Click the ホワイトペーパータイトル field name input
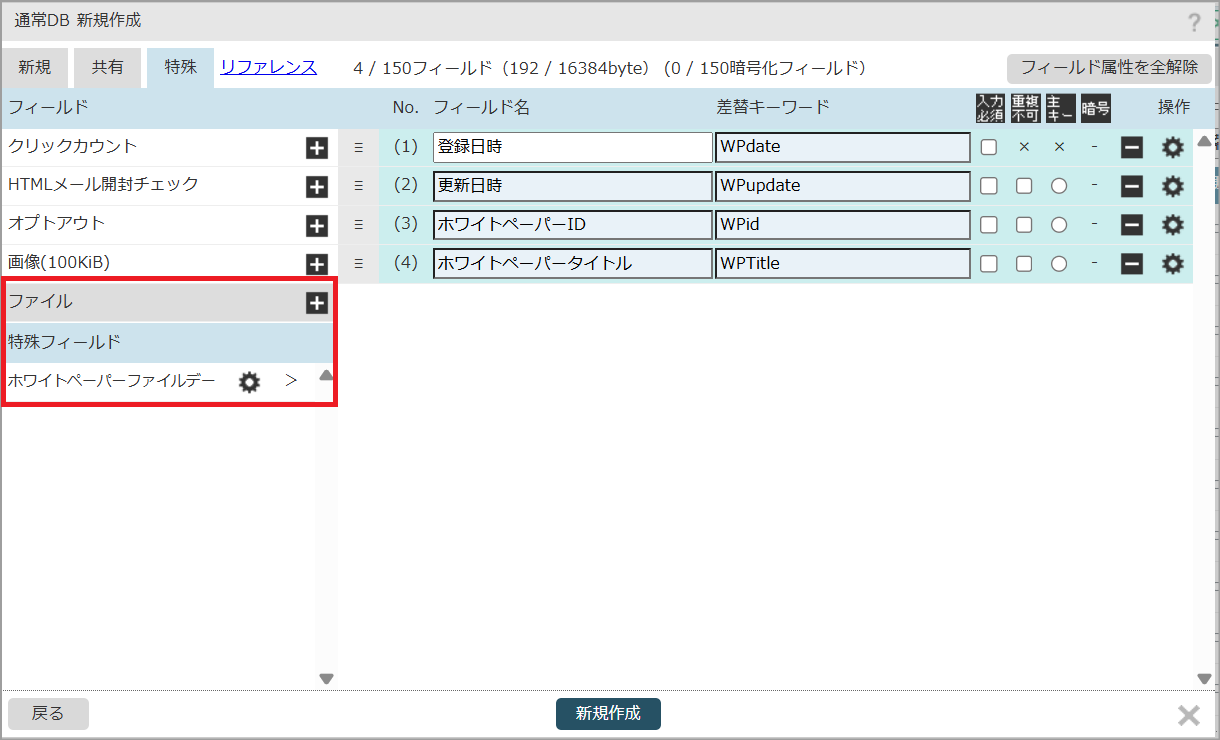 (x=572, y=264)
